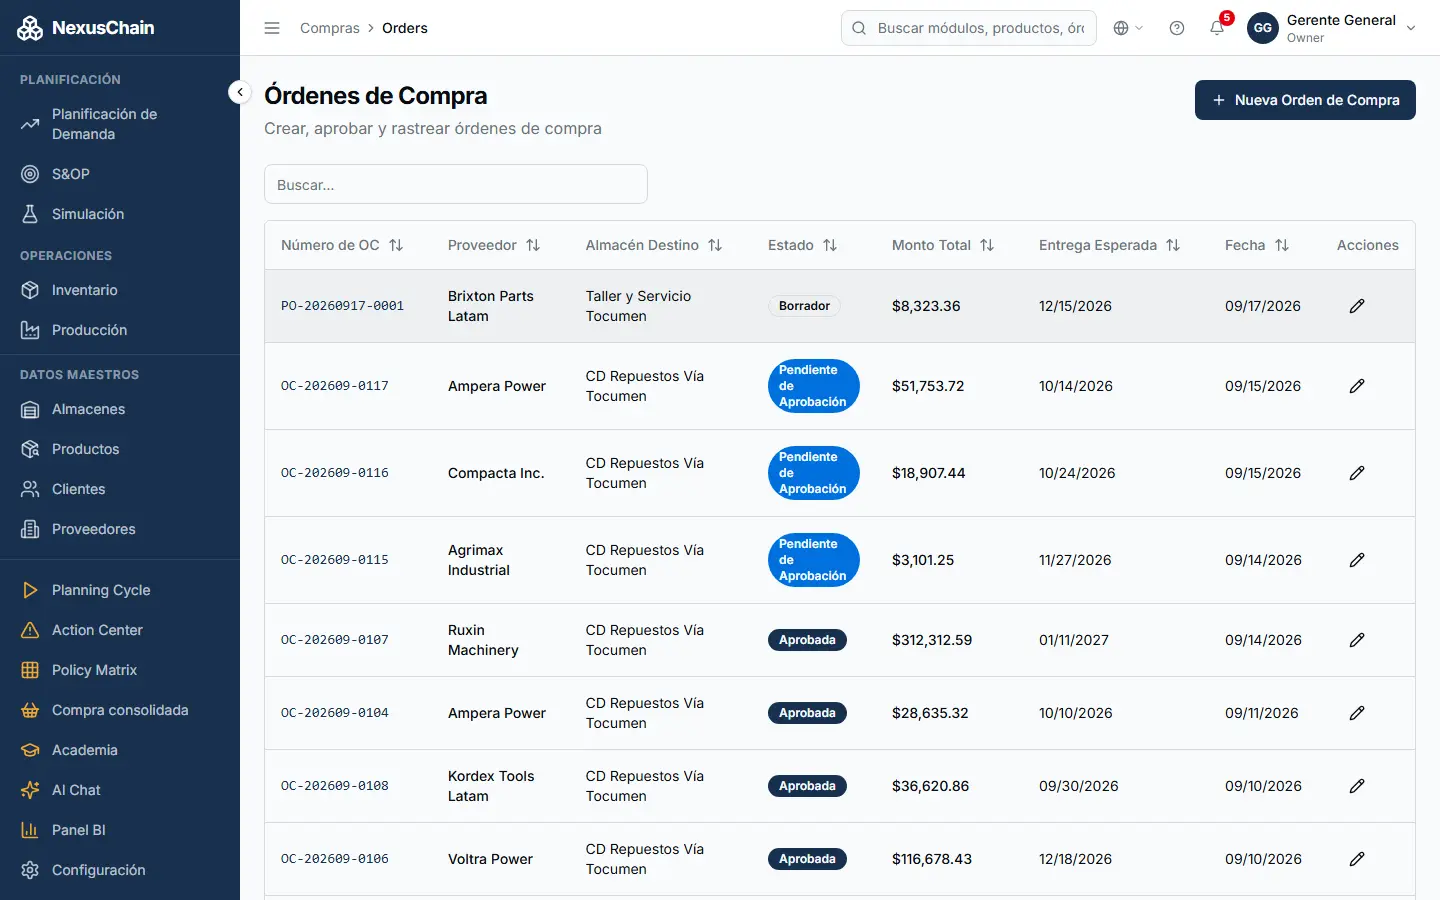Sort by Monto Total column
The image size is (1440, 900).
(943, 245)
